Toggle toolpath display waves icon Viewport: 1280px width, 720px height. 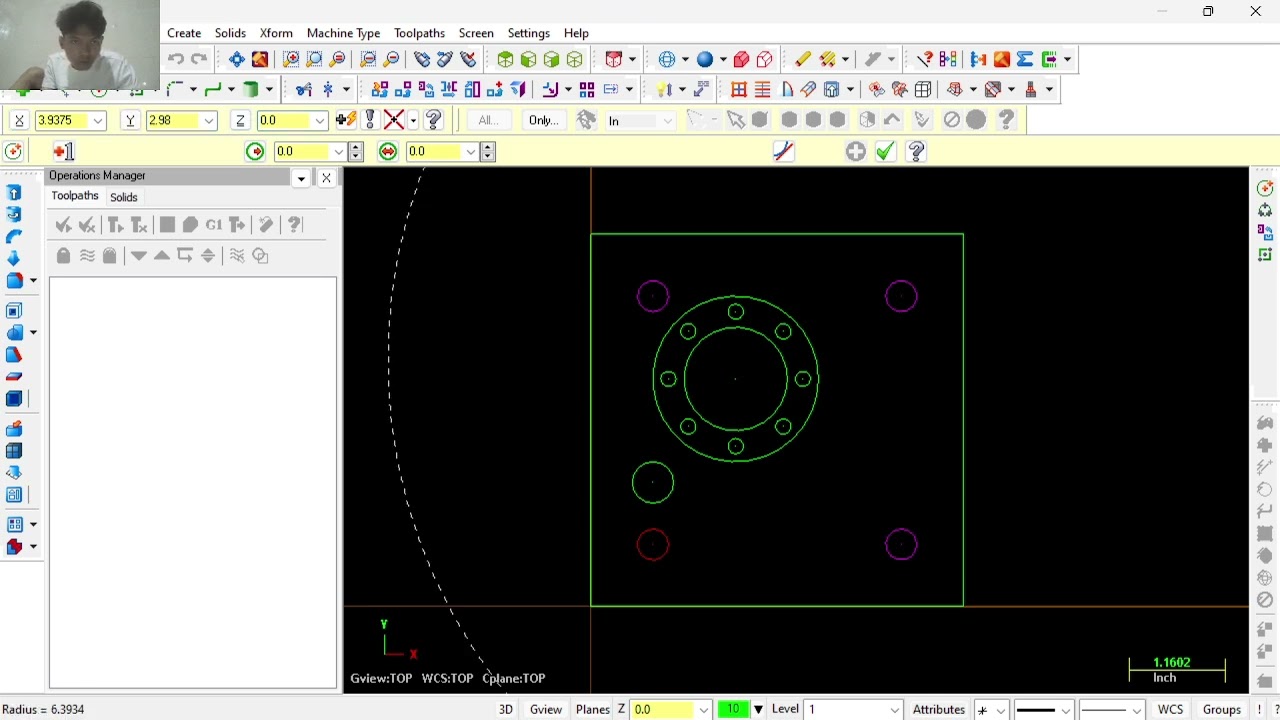87,256
